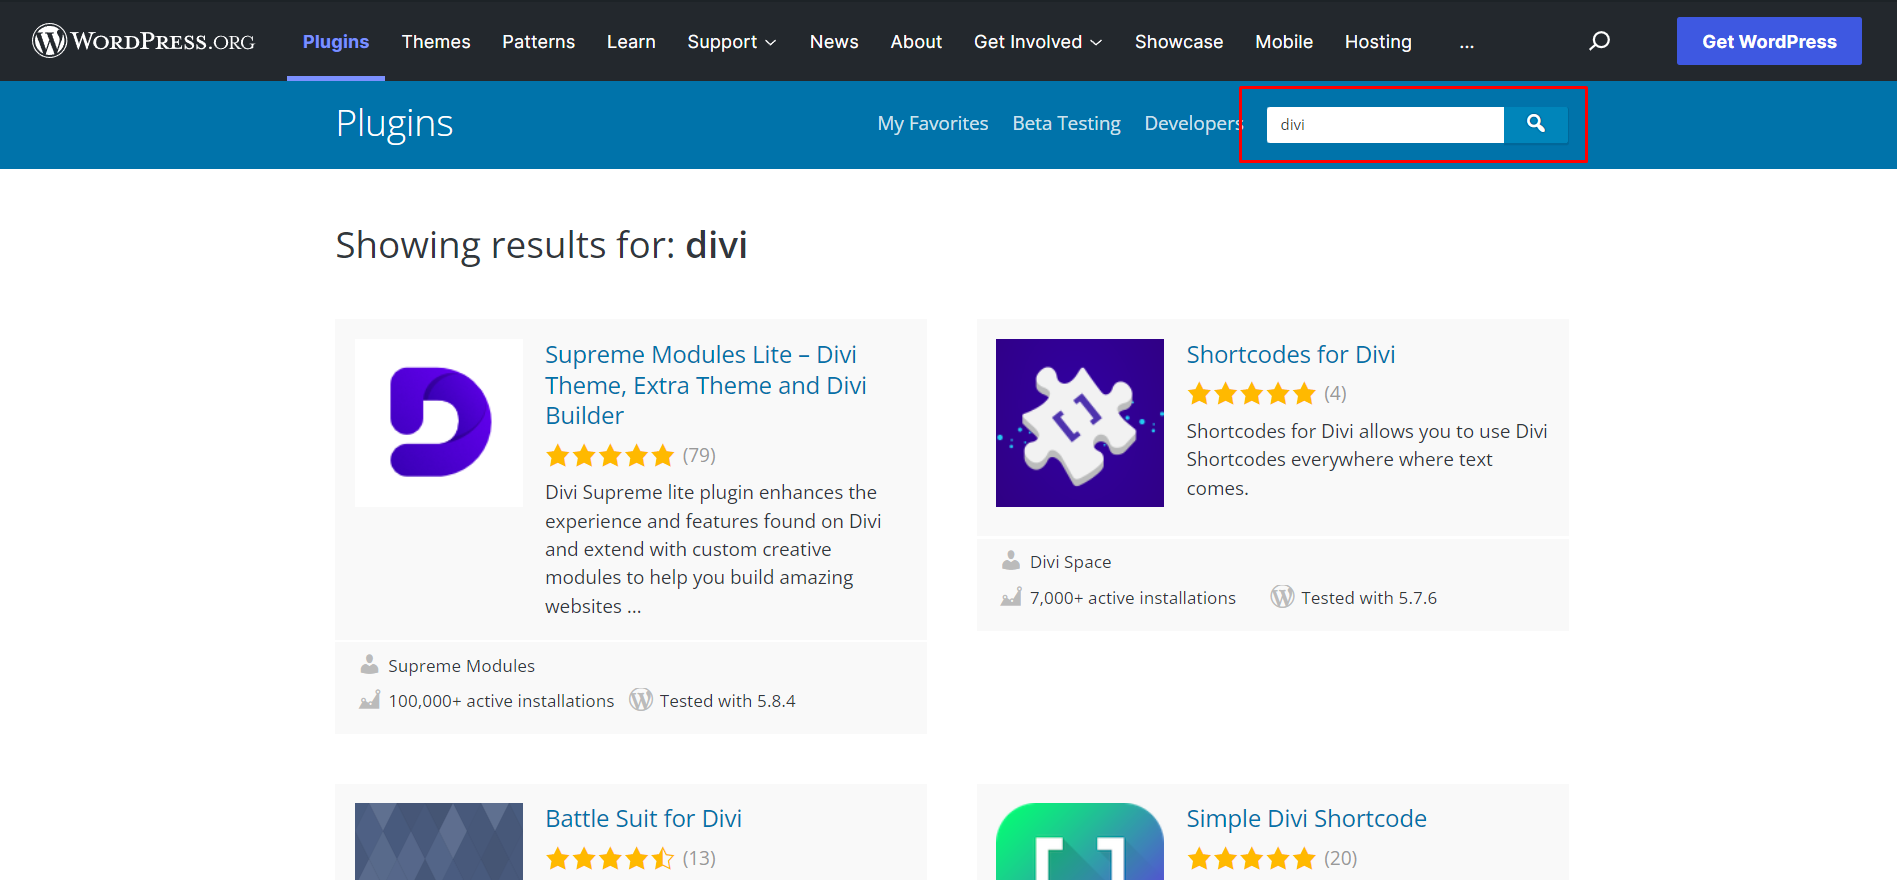1897x880 pixels.
Task: Click the Plugins page heading
Action: [x=394, y=124]
